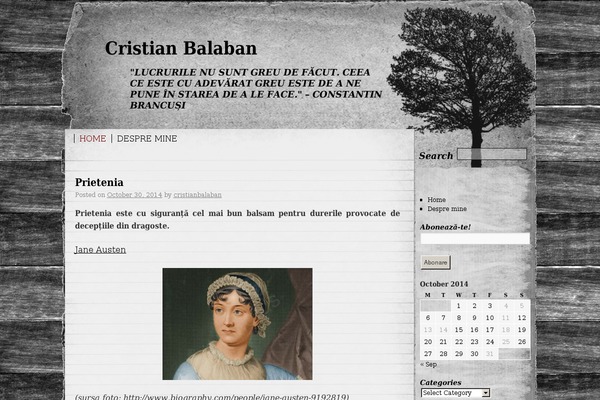
Task: Select calendar date 28
Action: (x=443, y=354)
